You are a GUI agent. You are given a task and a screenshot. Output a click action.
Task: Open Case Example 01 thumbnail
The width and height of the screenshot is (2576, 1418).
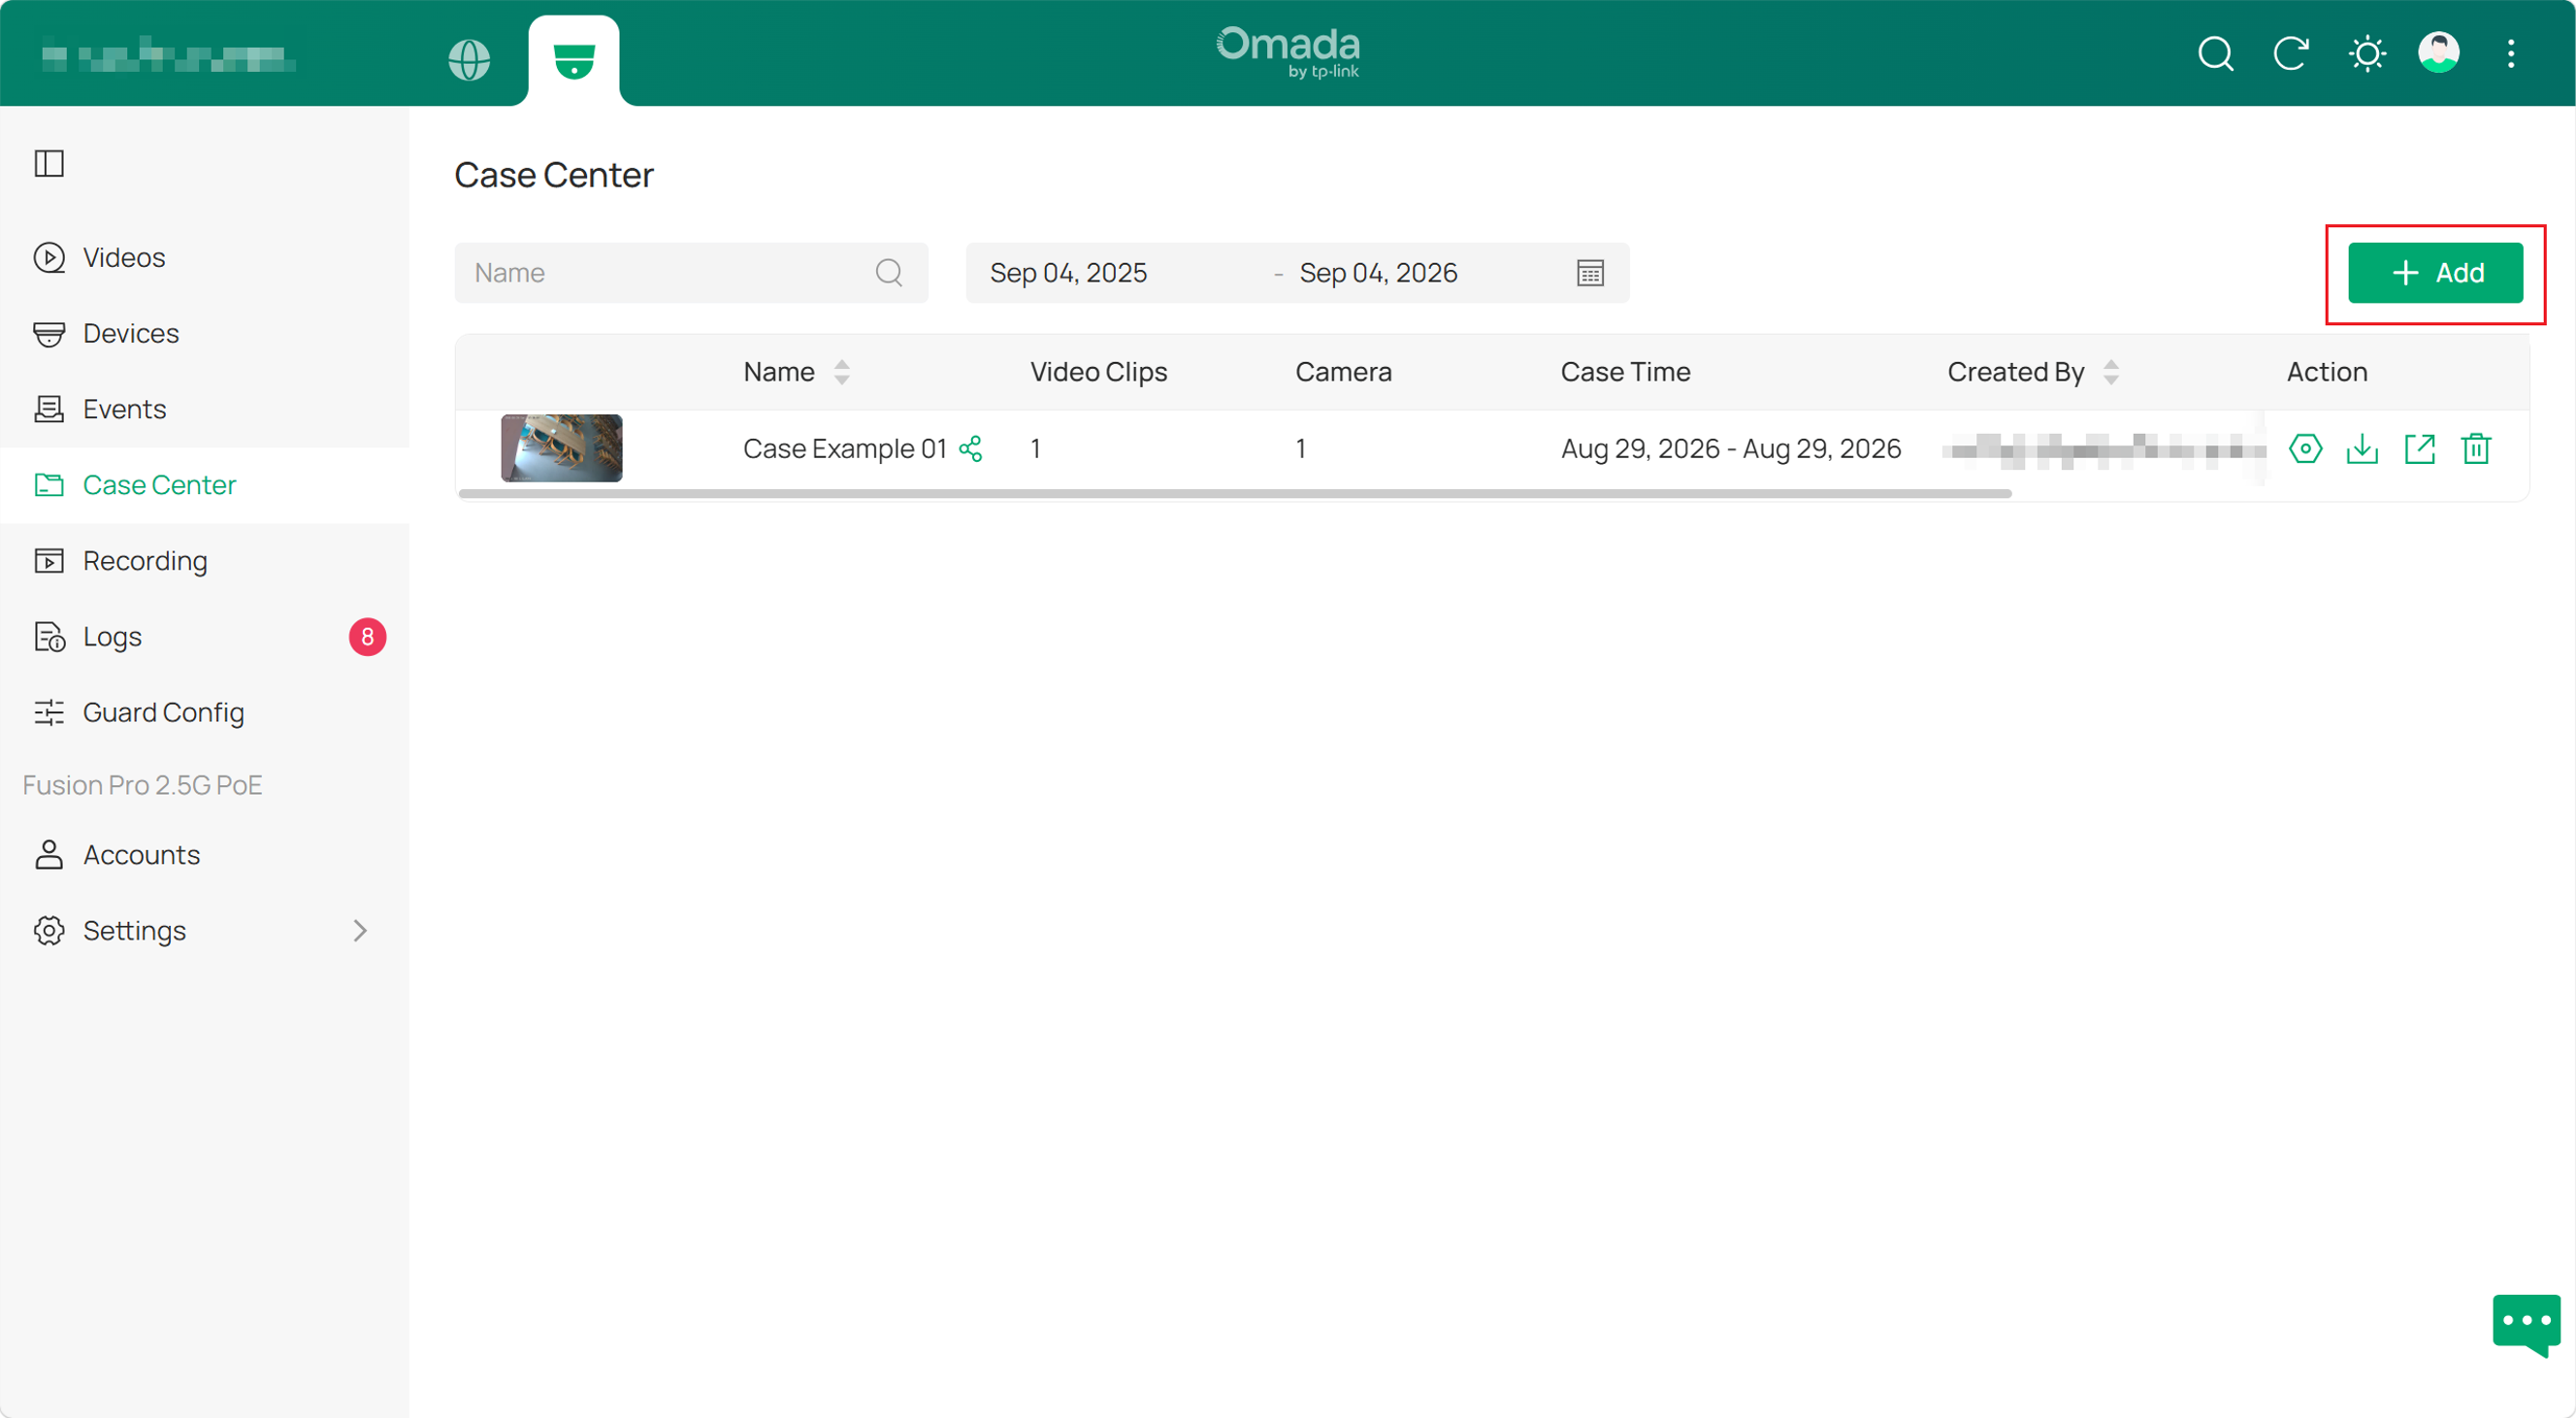561,449
